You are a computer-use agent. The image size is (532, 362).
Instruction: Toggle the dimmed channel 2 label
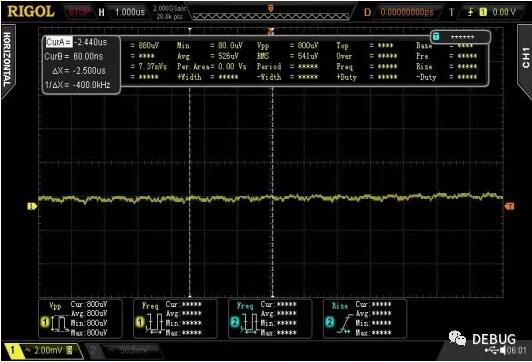tap(123, 350)
